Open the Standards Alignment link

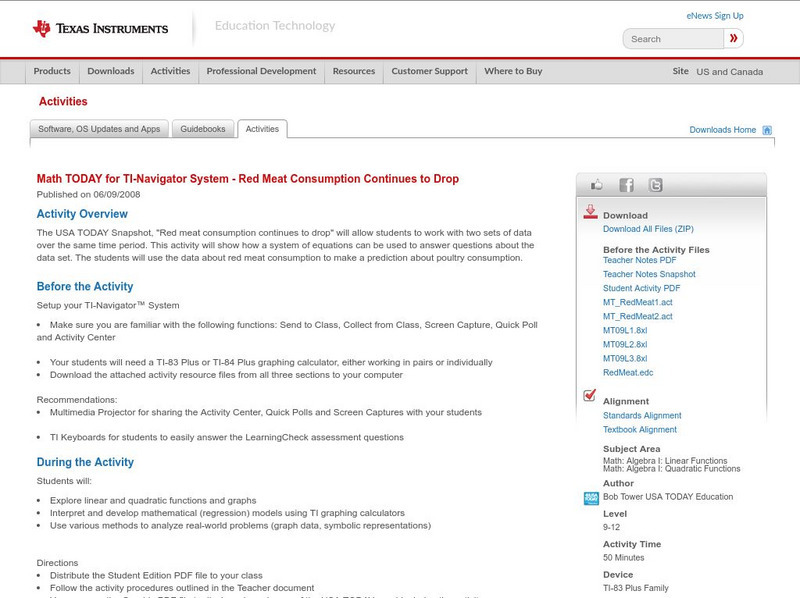pos(642,416)
